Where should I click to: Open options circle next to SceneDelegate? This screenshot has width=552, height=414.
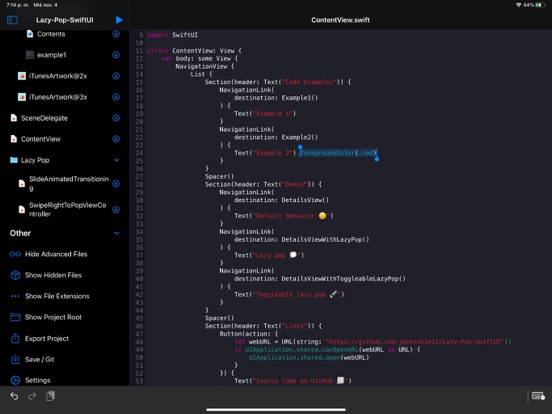pyautogui.click(x=116, y=118)
